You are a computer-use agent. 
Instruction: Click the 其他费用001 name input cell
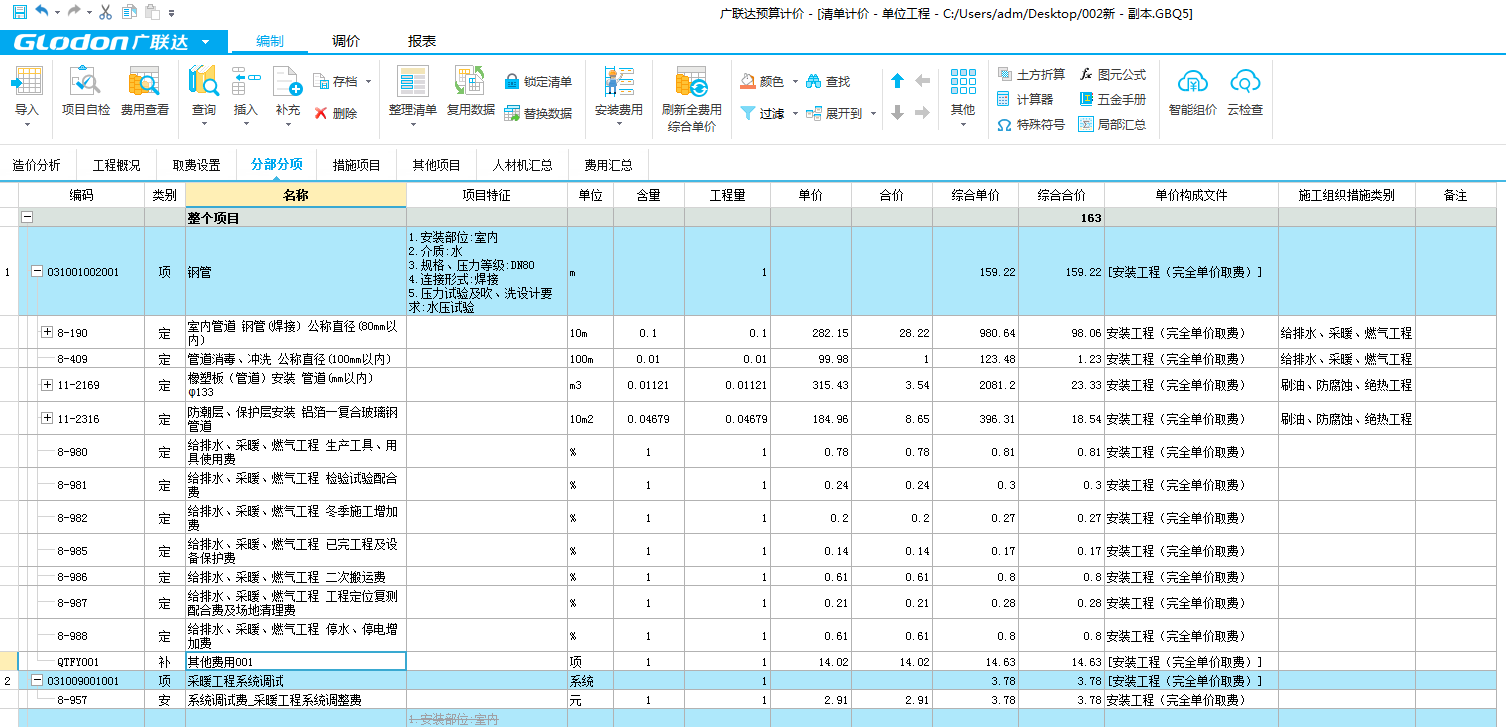pos(296,661)
